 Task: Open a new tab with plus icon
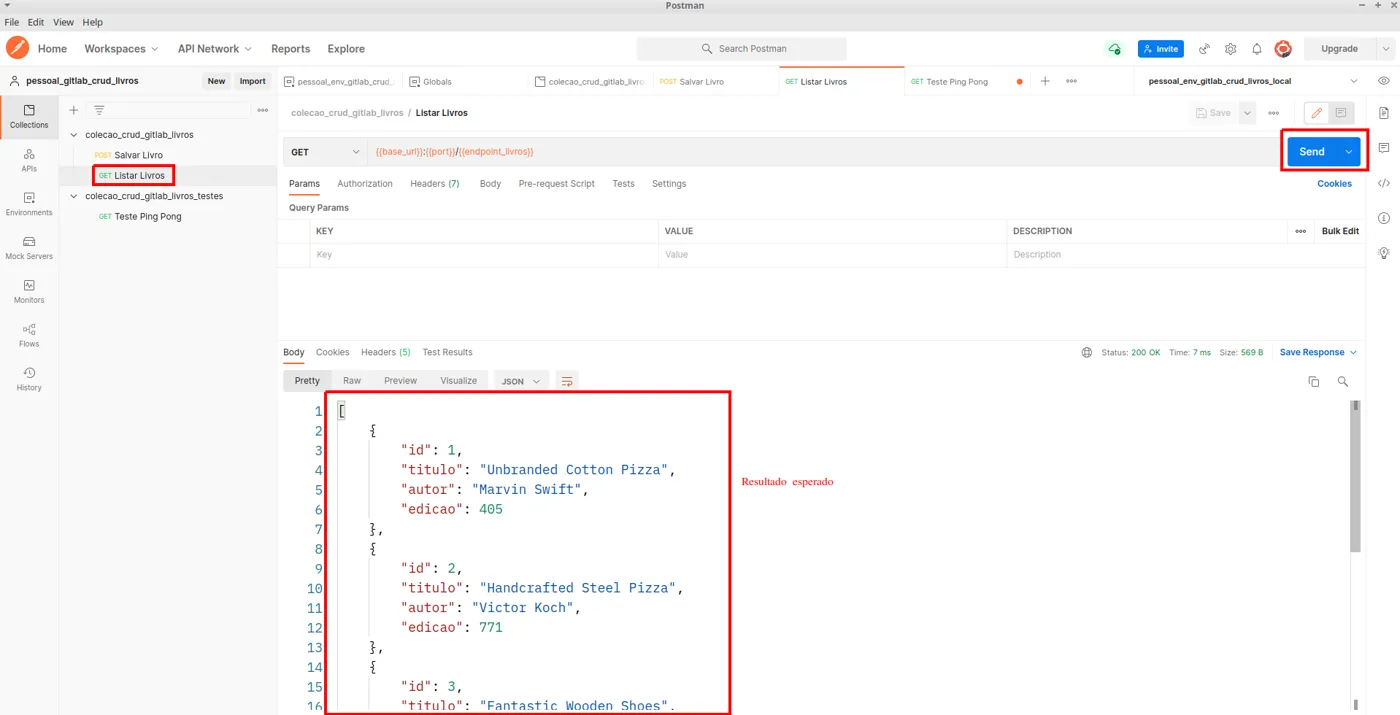tap(1045, 81)
